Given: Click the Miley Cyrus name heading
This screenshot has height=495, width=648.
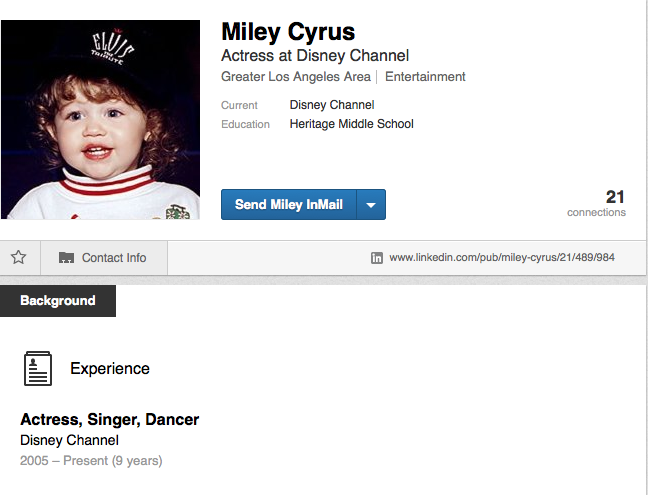Looking at the screenshot, I should (287, 32).
